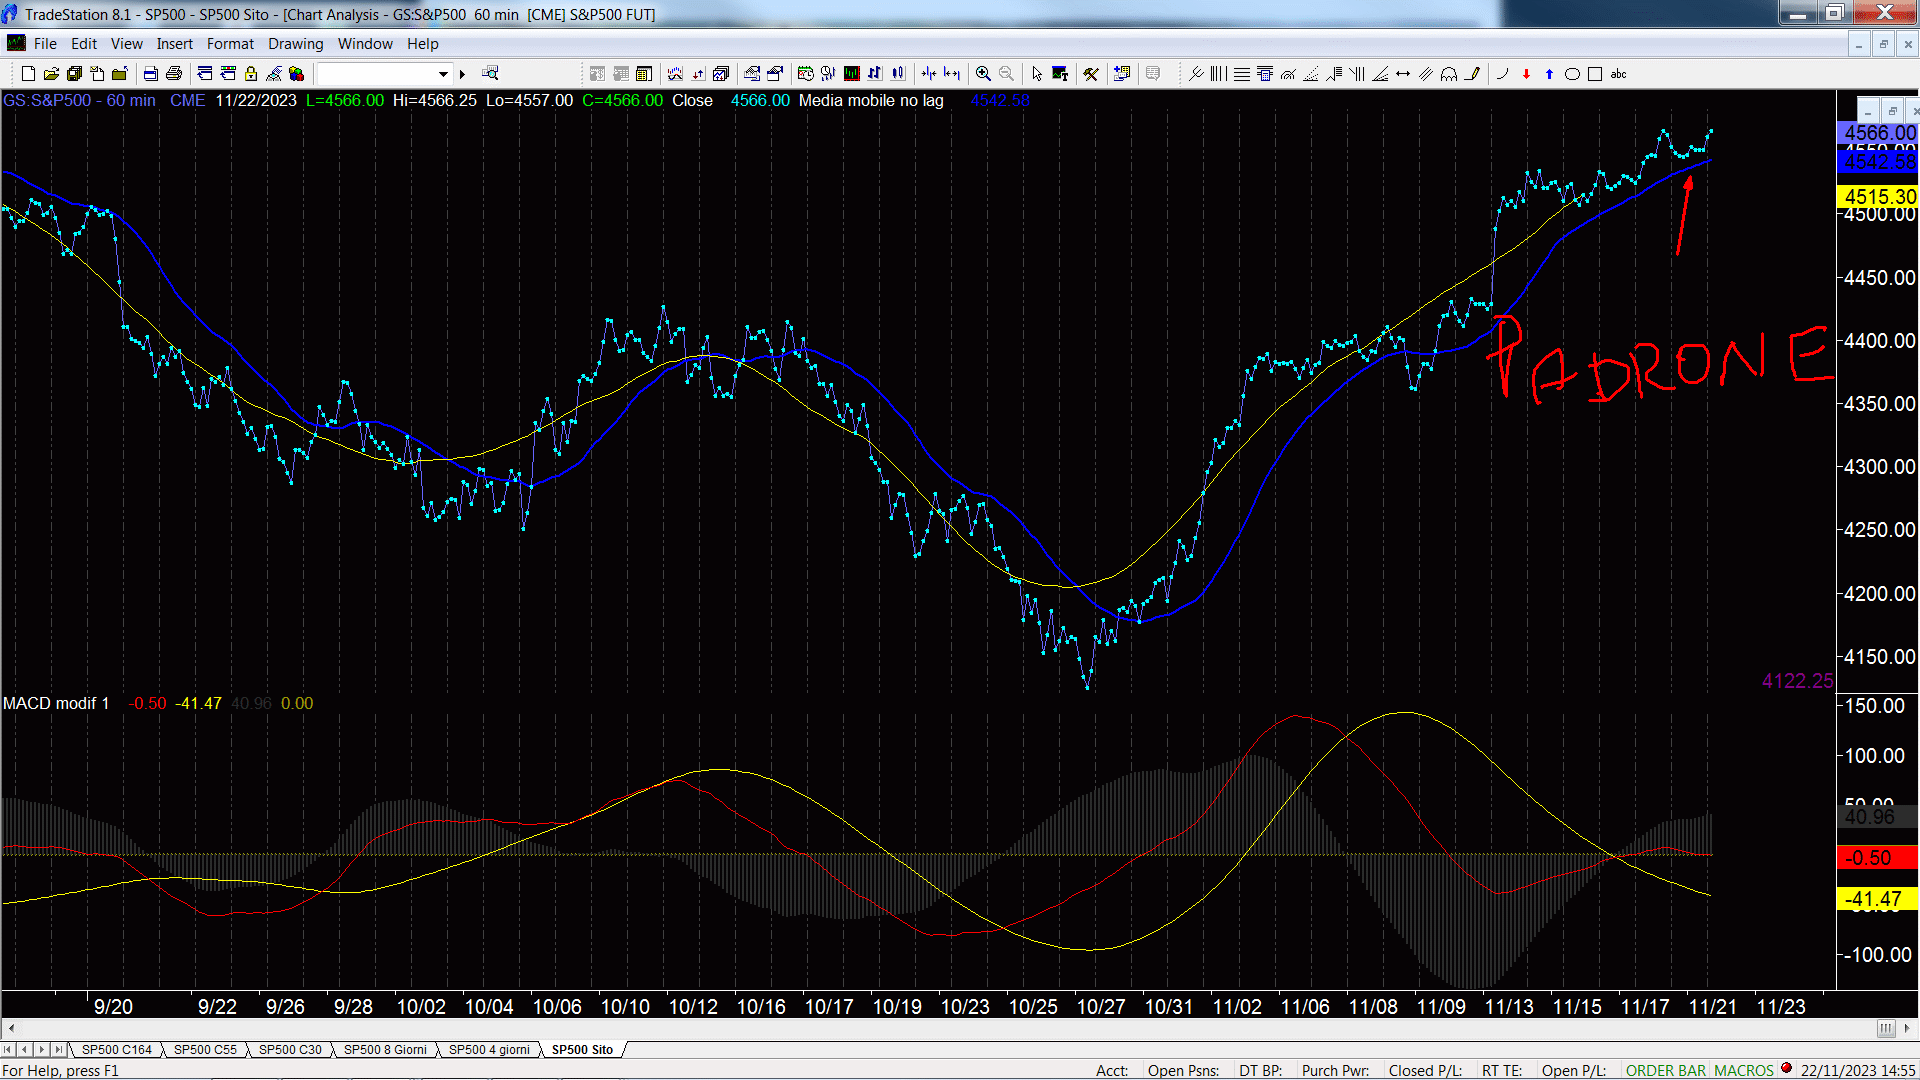Screen dimensions: 1920x1080
Task: Open the Format menu
Action: click(230, 44)
